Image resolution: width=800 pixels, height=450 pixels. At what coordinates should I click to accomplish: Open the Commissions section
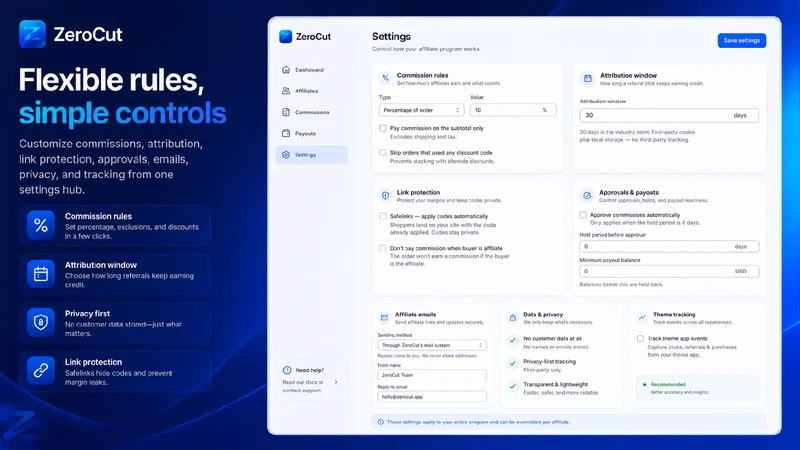312,112
